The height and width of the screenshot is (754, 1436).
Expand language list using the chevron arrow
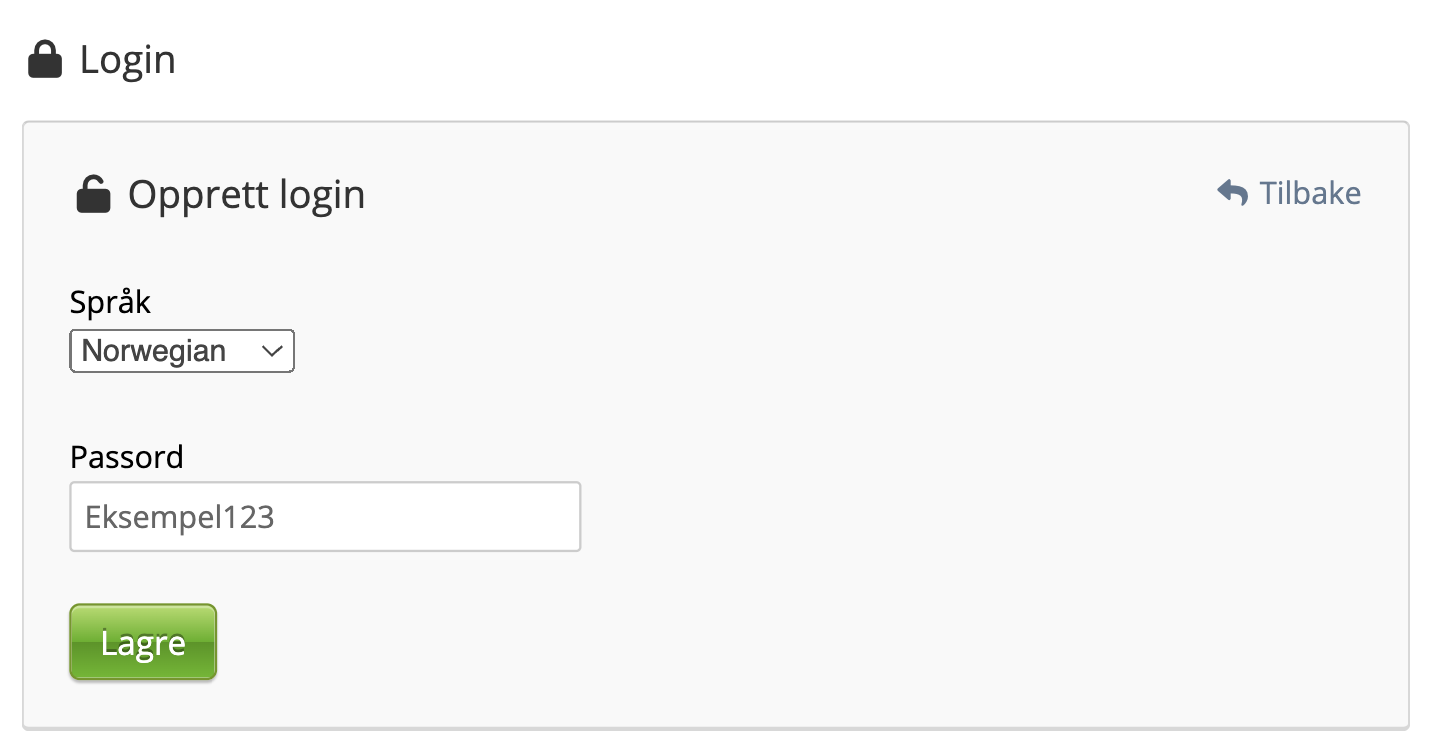271,351
